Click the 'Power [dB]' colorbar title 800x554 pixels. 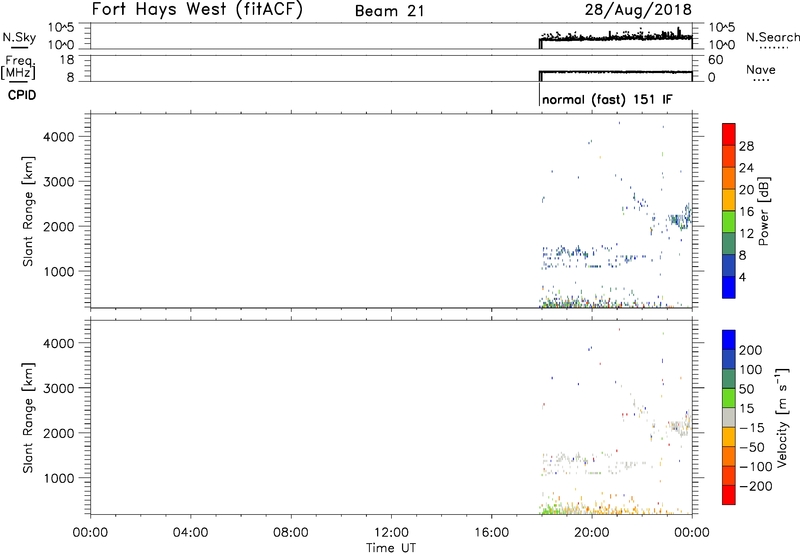pyautogui.click(x=763, y=211)
